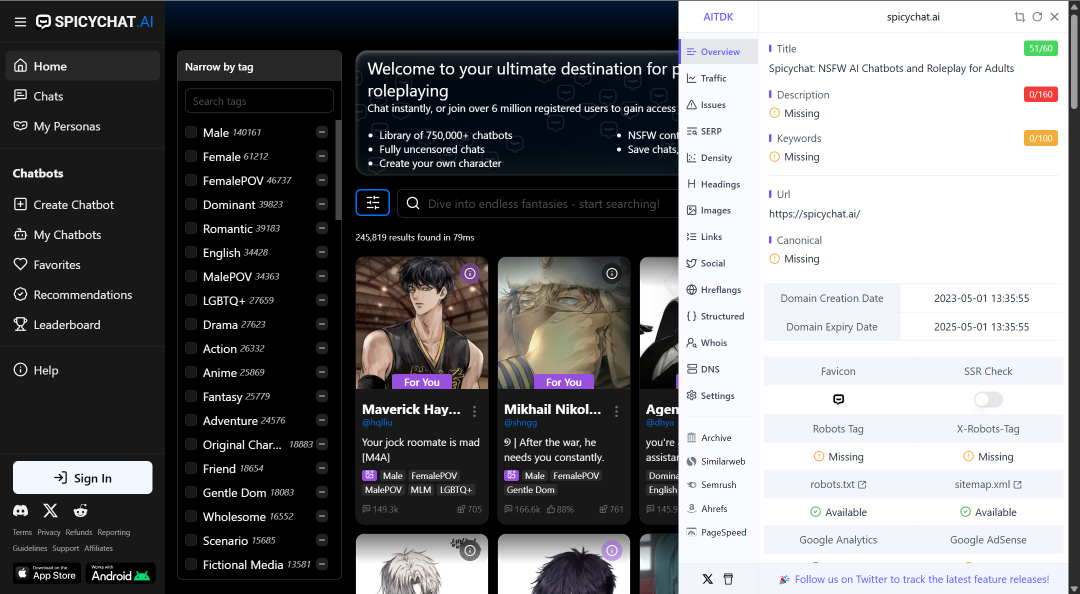Open the Privacy footer link
Viewport: 1080px width, 594px height.
coord(49,532)
